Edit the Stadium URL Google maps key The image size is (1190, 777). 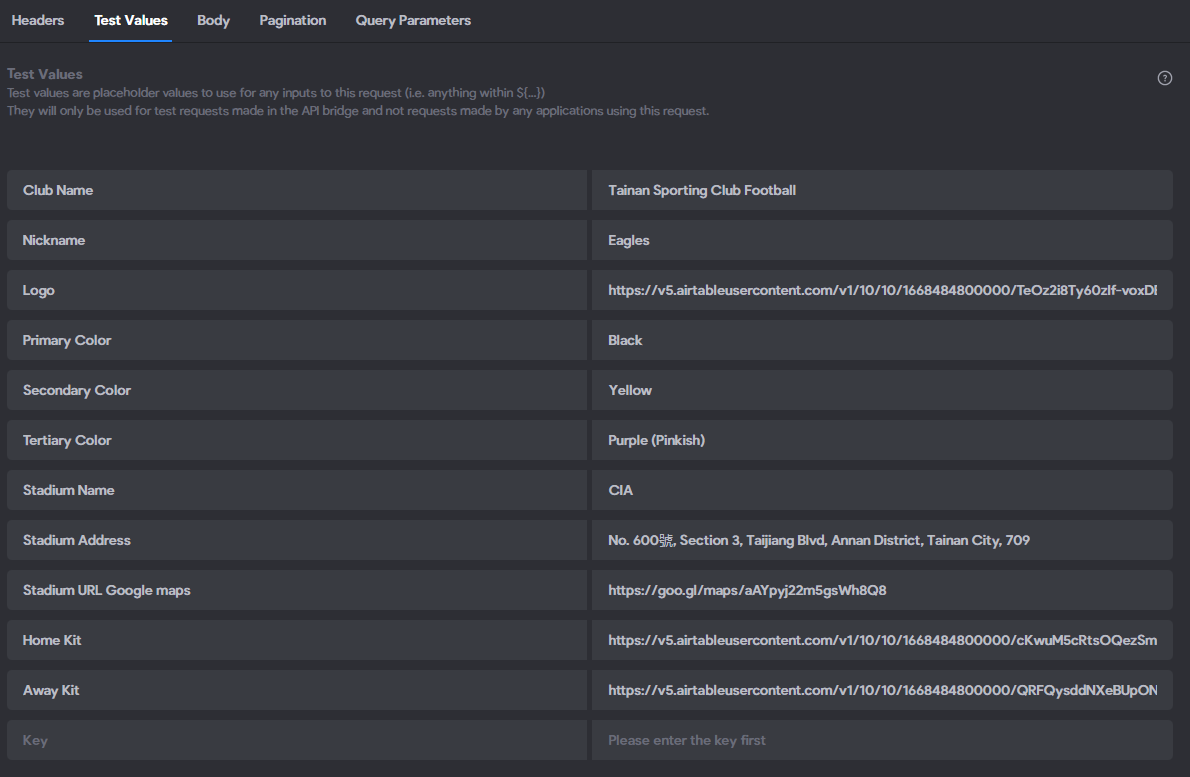(x=297, y=590)
